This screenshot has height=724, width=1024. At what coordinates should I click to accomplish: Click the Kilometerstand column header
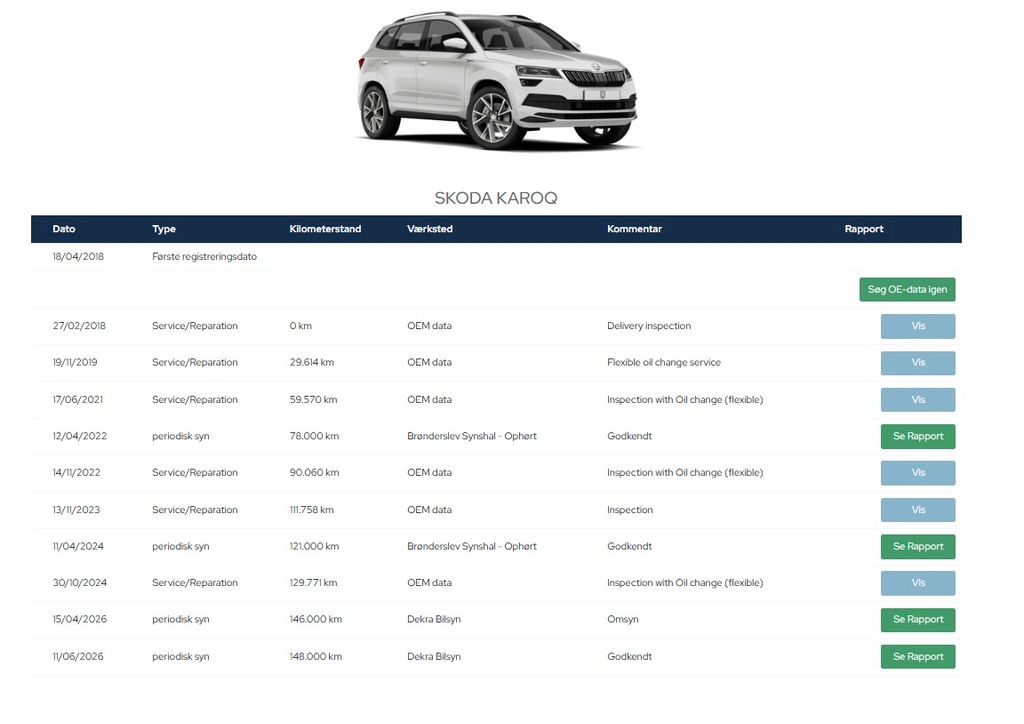tap(325, 229)
